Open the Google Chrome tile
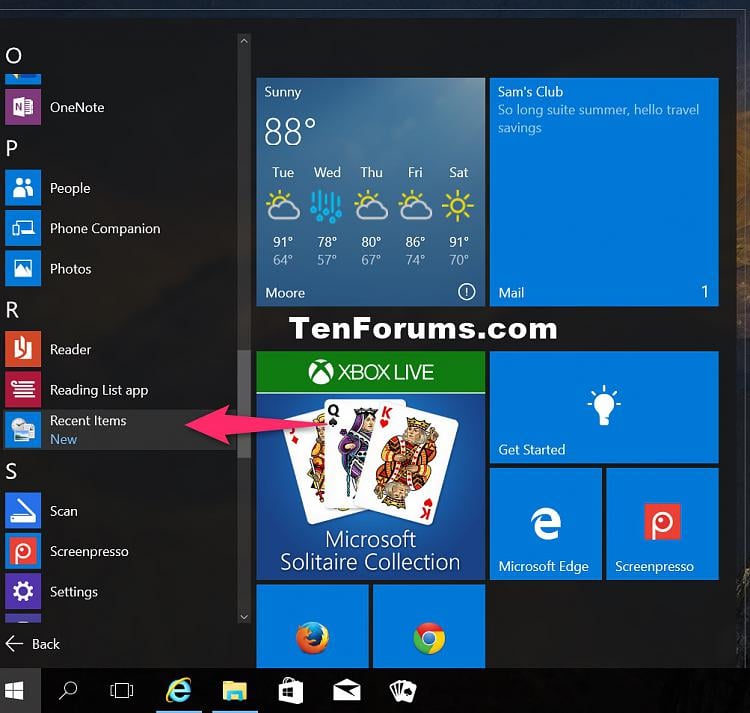 [429, 626]
